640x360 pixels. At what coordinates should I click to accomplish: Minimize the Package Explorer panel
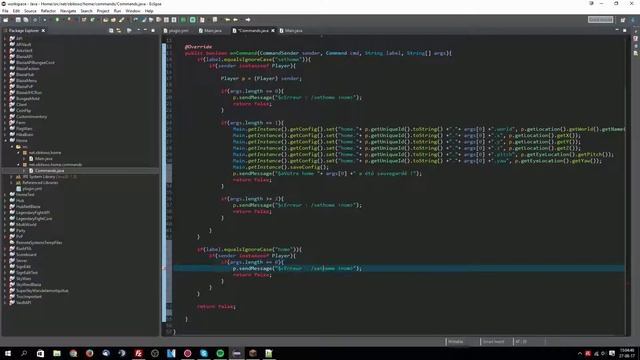pyautogui.click(x=145, y=30)
